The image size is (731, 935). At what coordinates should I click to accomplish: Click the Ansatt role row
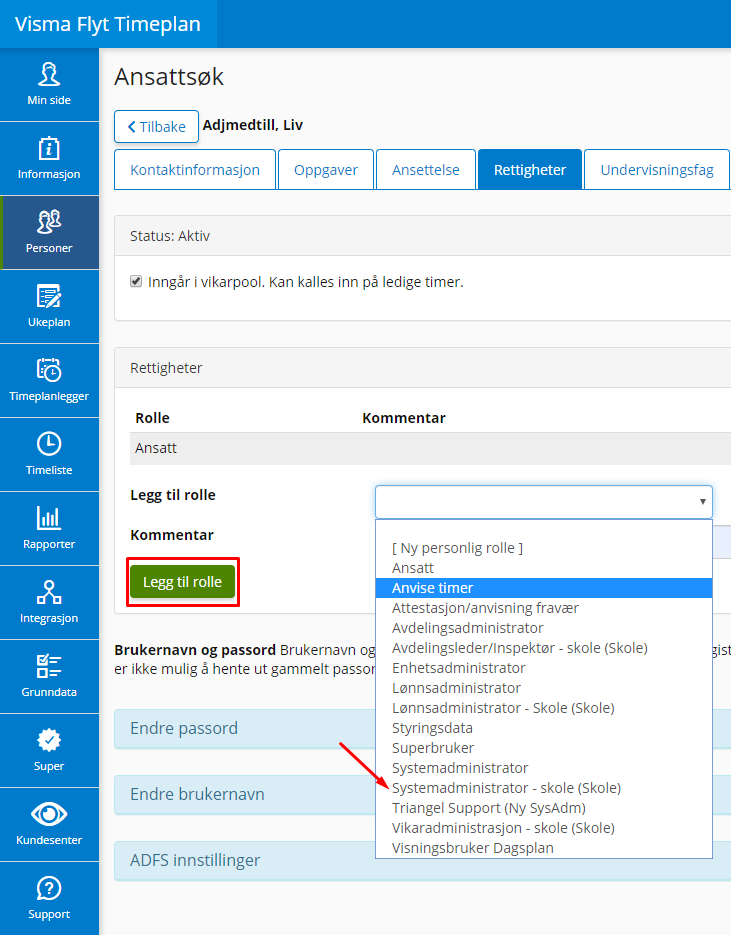point(430,448)
